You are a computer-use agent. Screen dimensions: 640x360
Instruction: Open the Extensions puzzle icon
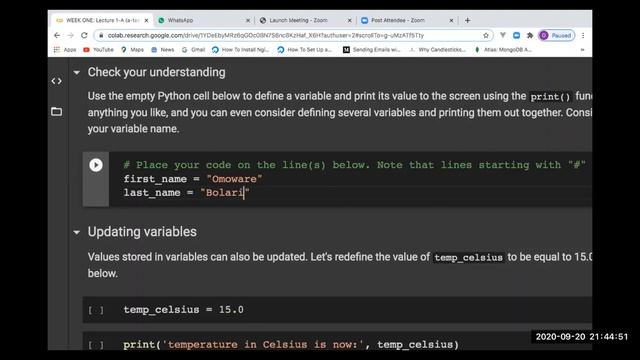pyautogui.click(x=530, y=36)
